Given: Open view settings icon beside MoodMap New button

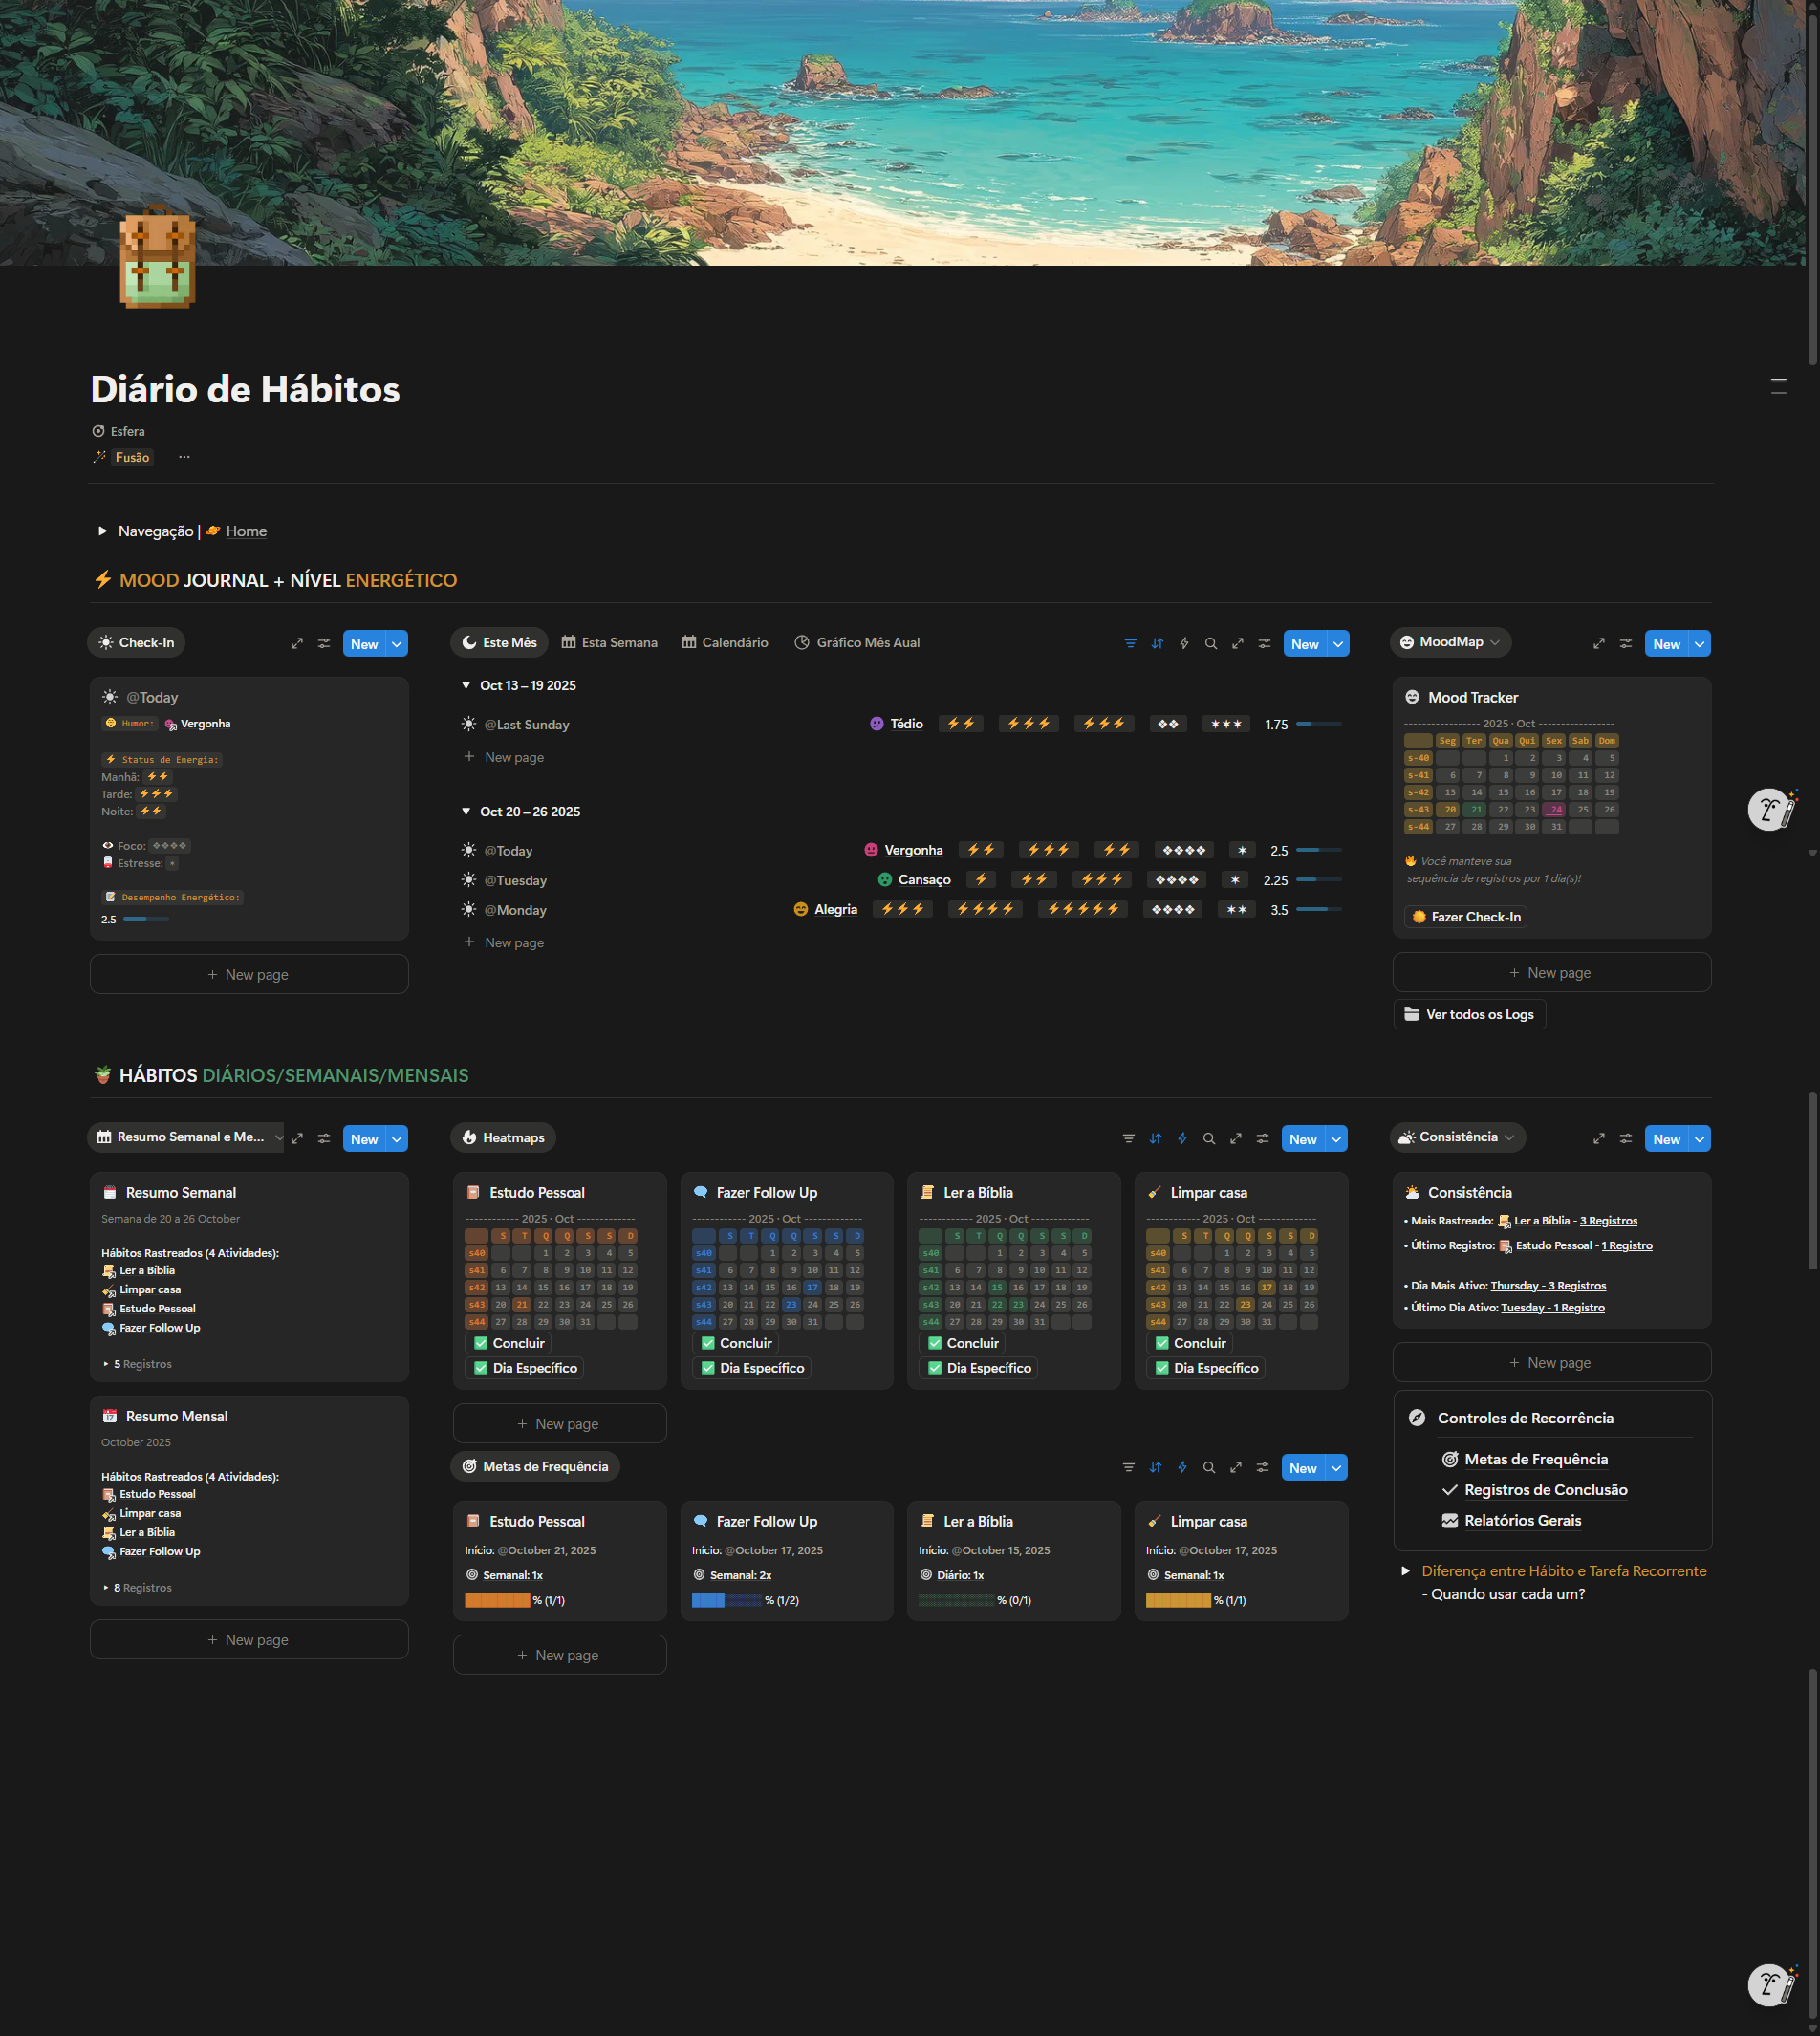Looking at the screenshot, I should (1625, 644).
